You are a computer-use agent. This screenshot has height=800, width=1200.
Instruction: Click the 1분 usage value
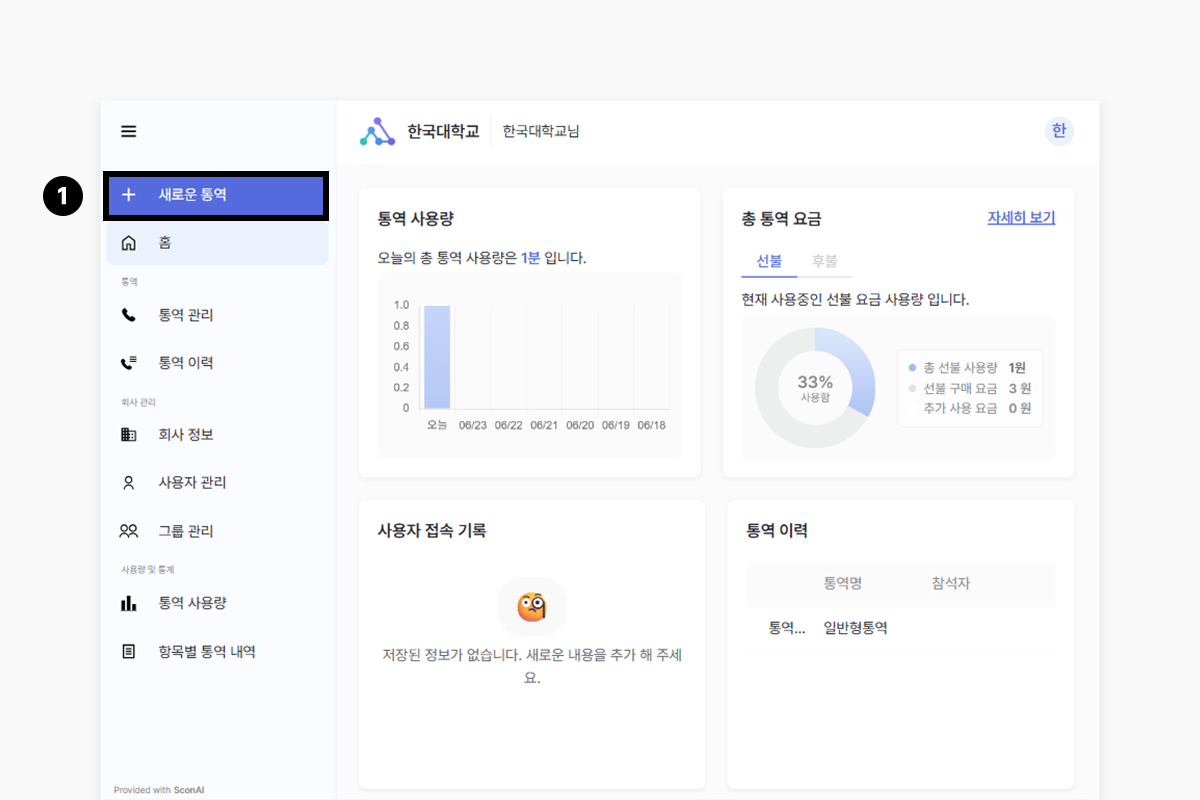pos(530,258)
